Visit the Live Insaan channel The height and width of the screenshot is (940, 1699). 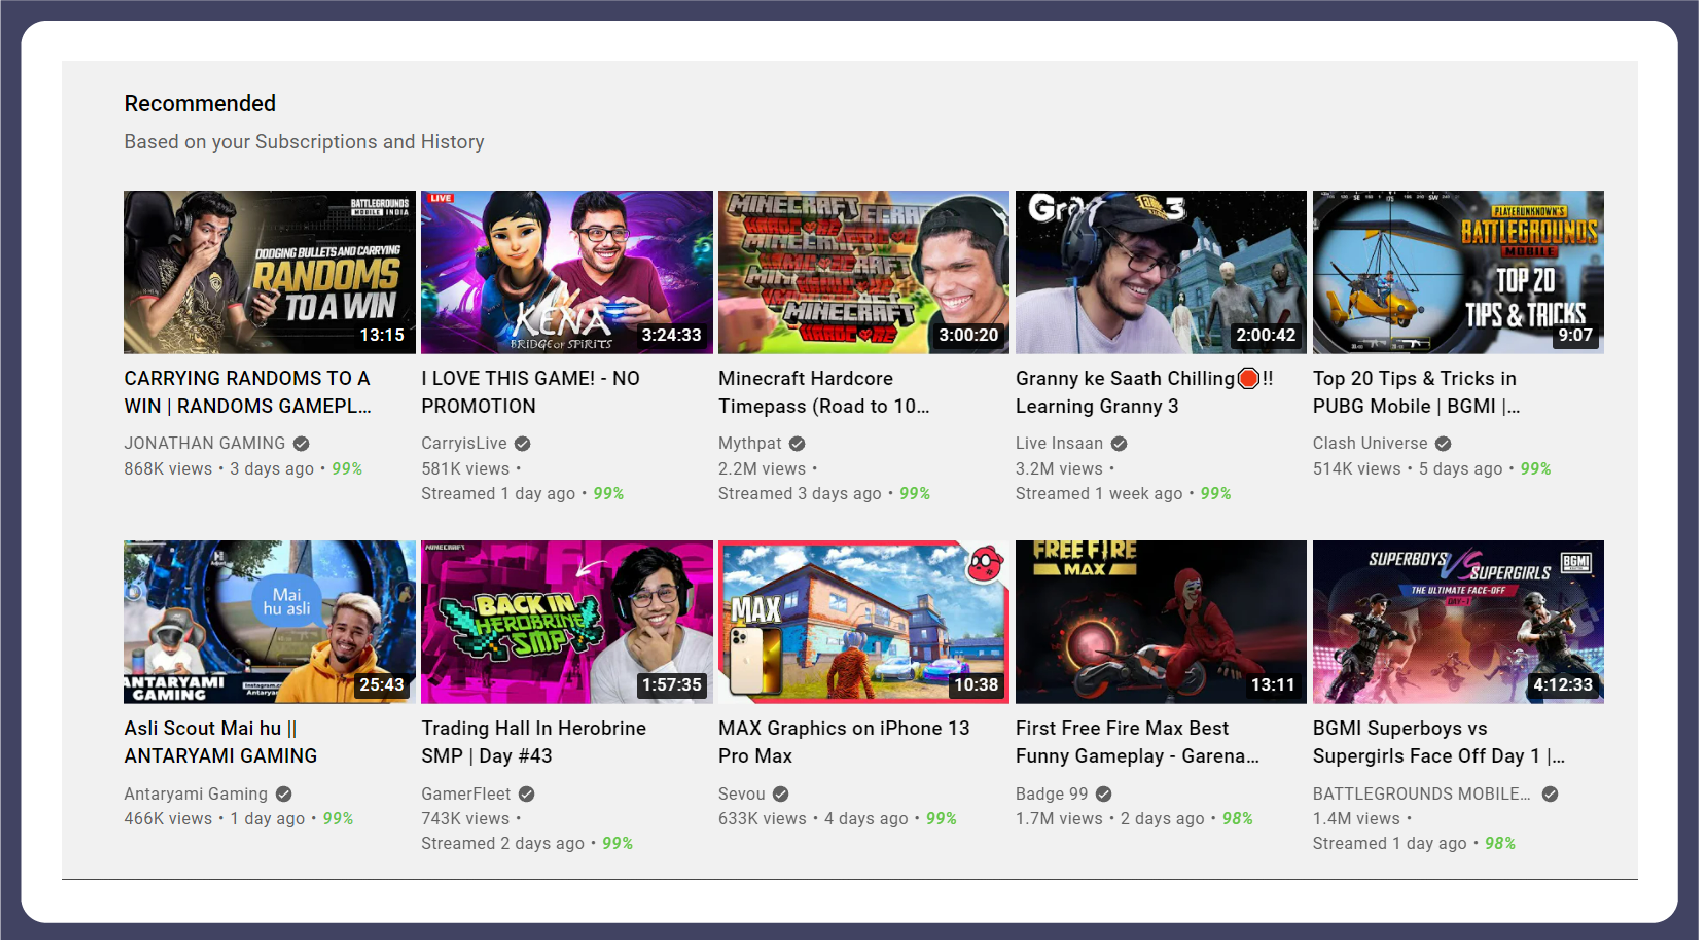point(1059,443)
